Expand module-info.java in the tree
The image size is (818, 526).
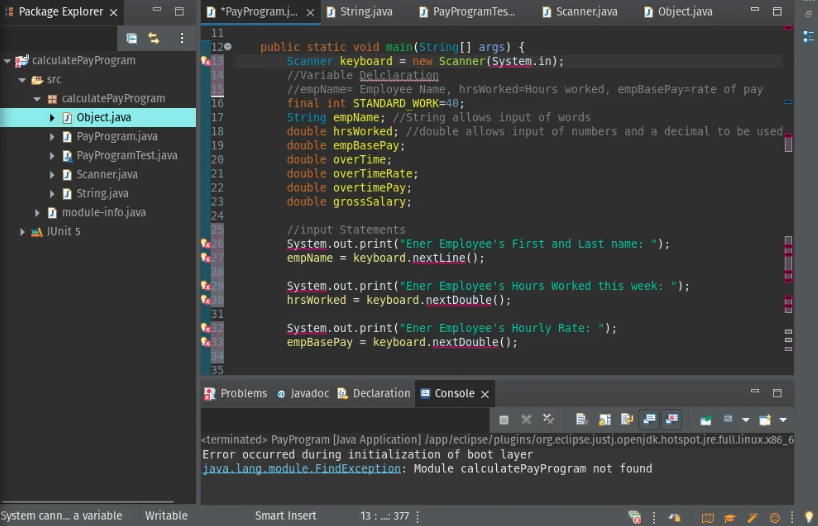tap(37, 213)
